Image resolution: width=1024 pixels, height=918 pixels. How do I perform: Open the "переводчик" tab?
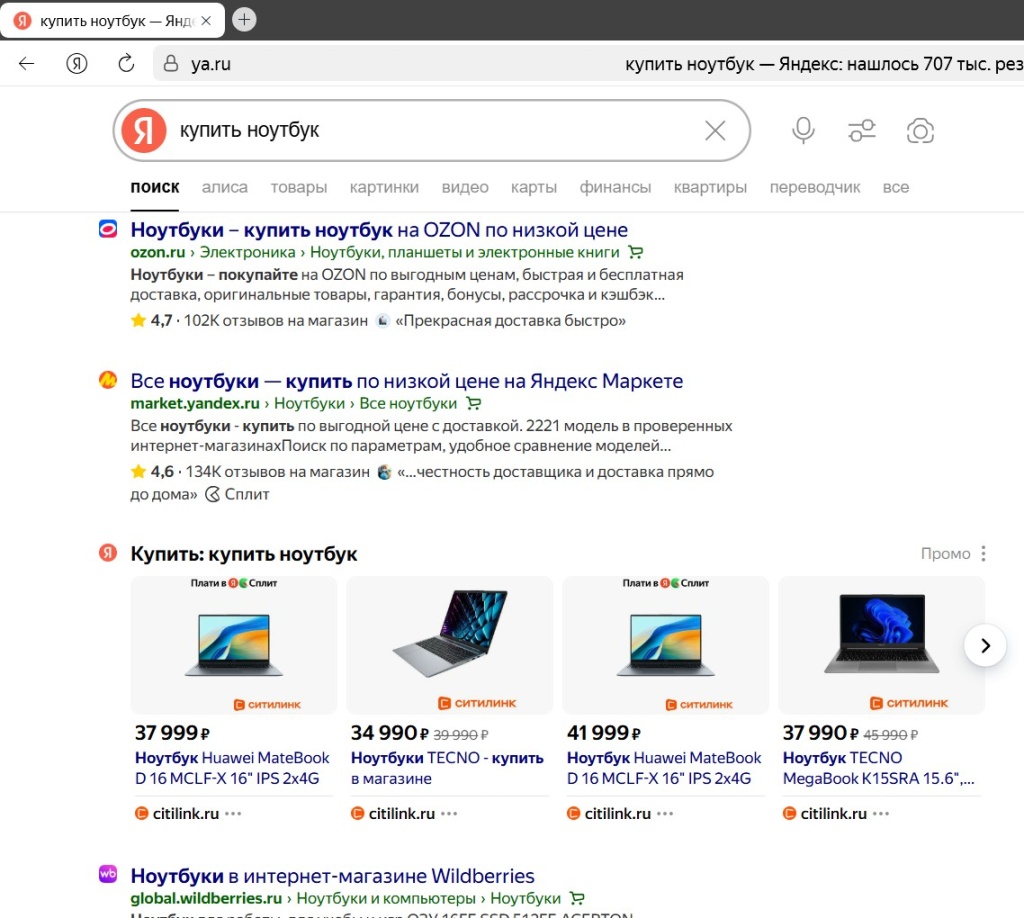(x=814, y=187)
